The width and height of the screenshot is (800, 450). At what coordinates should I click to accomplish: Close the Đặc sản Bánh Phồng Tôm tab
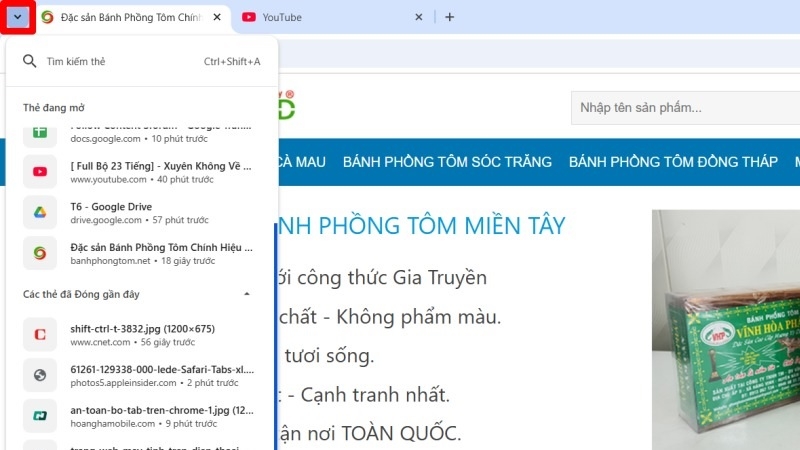pos(217,17)
